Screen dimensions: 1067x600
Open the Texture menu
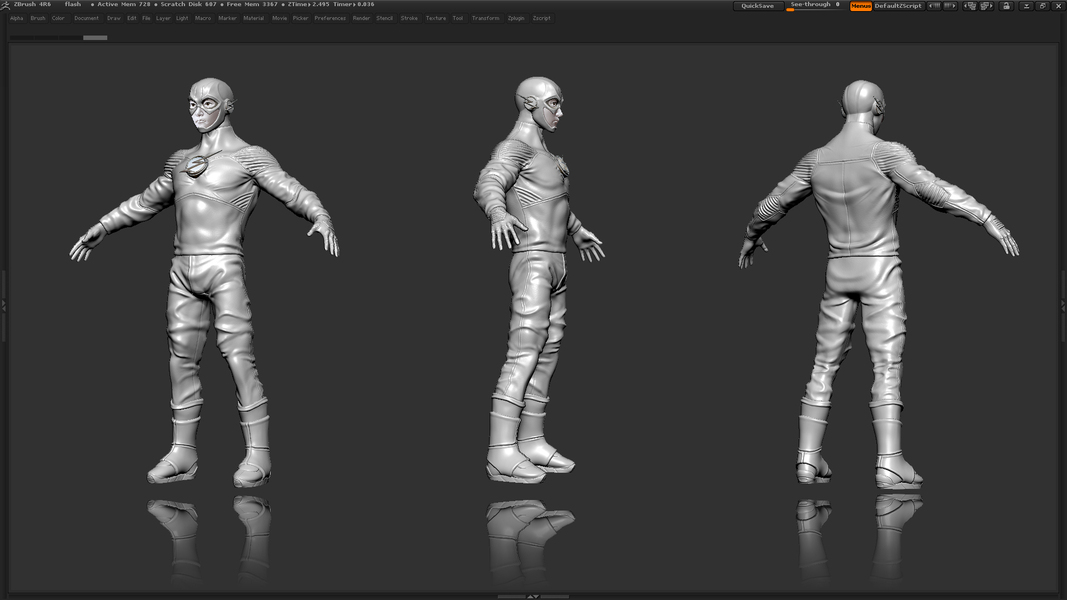point(436,18)
